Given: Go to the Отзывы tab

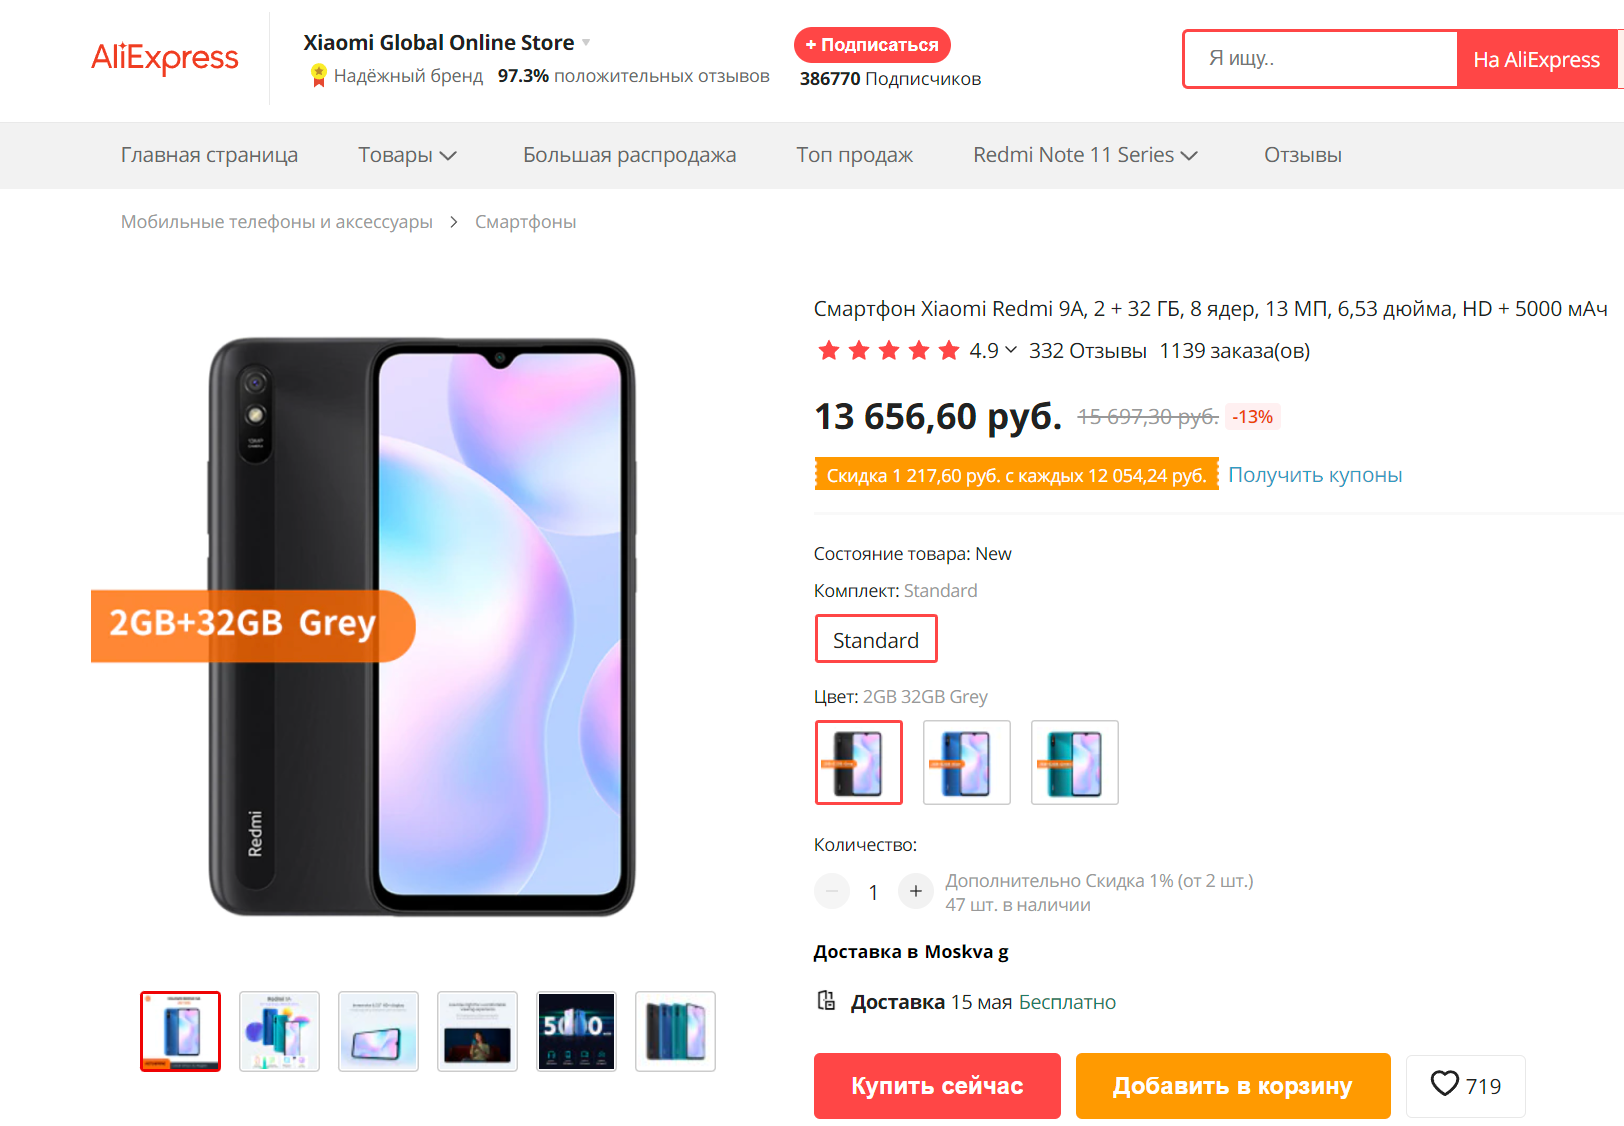Looking at the screenshot, I should pyautogui.click(x=1302, y=155).
